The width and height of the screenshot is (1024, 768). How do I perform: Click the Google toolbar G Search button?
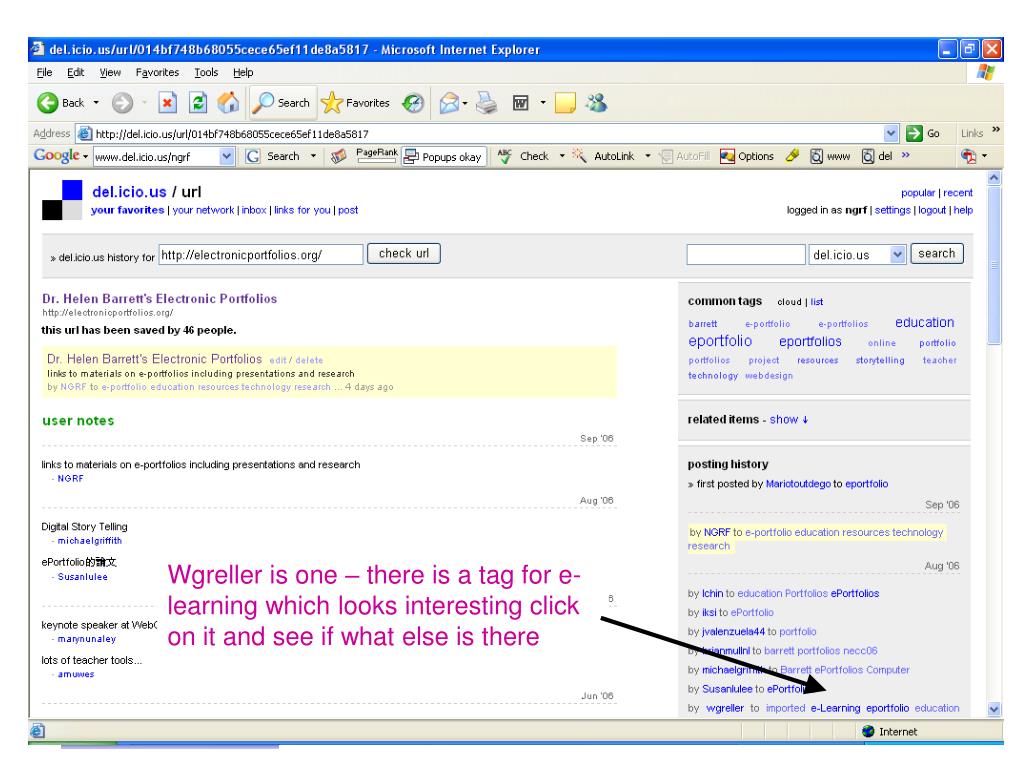pyautogui.click(x=272, y=156)
